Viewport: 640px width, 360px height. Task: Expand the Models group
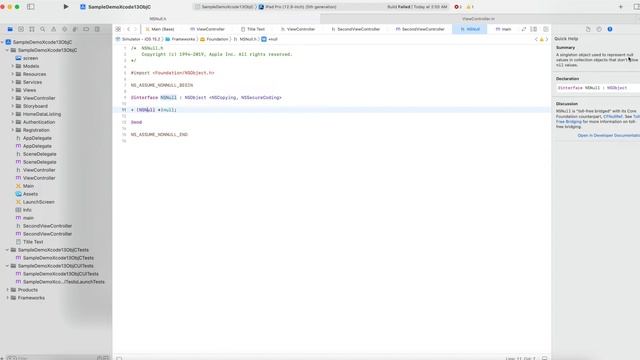13,66
